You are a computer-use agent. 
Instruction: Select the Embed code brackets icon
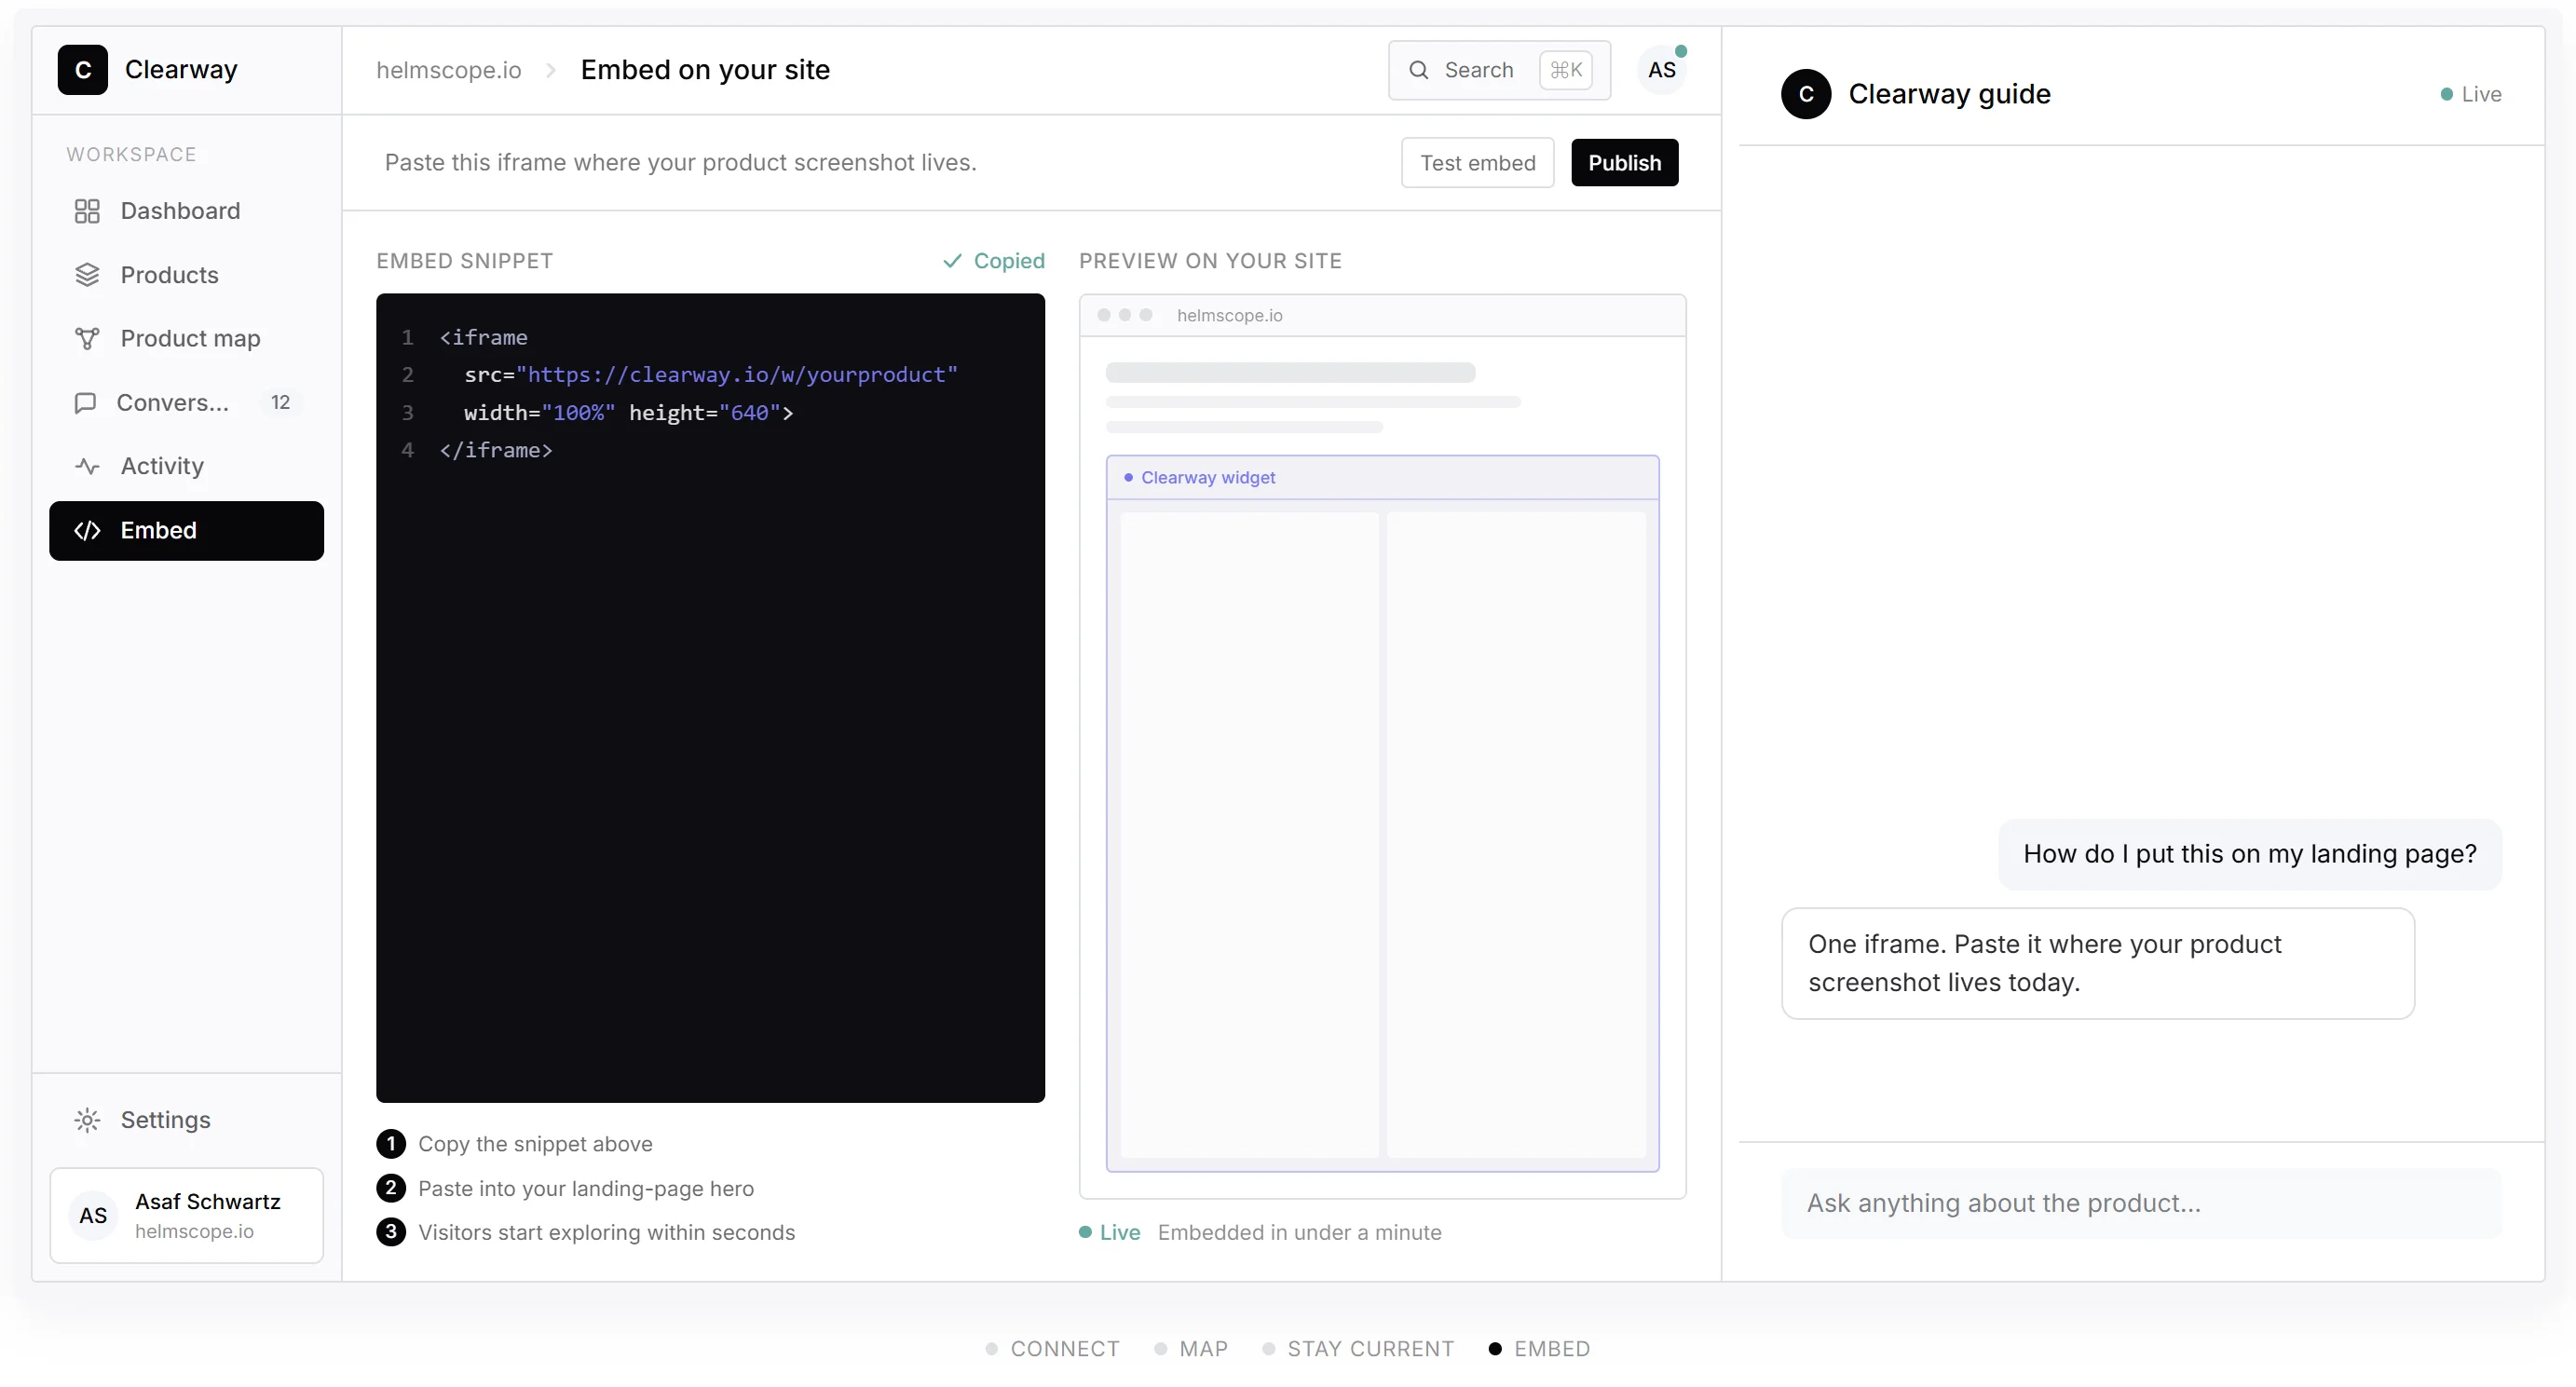point(87,531)
